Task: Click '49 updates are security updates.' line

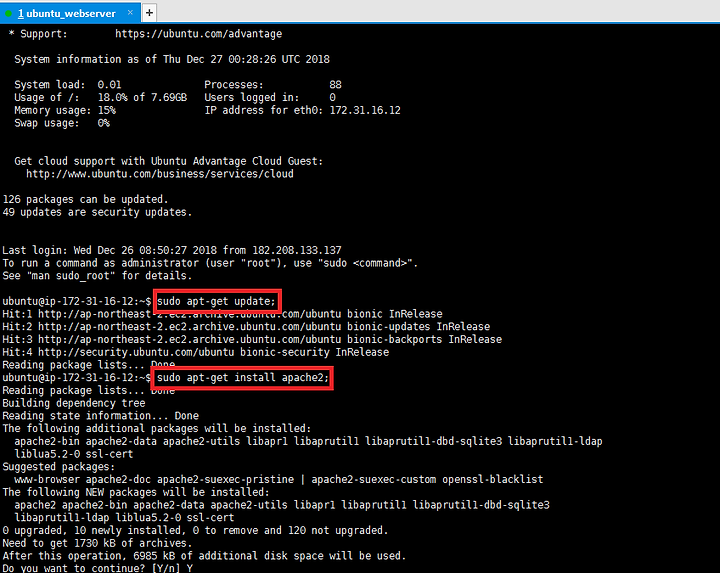Action: tap(97, 212)
